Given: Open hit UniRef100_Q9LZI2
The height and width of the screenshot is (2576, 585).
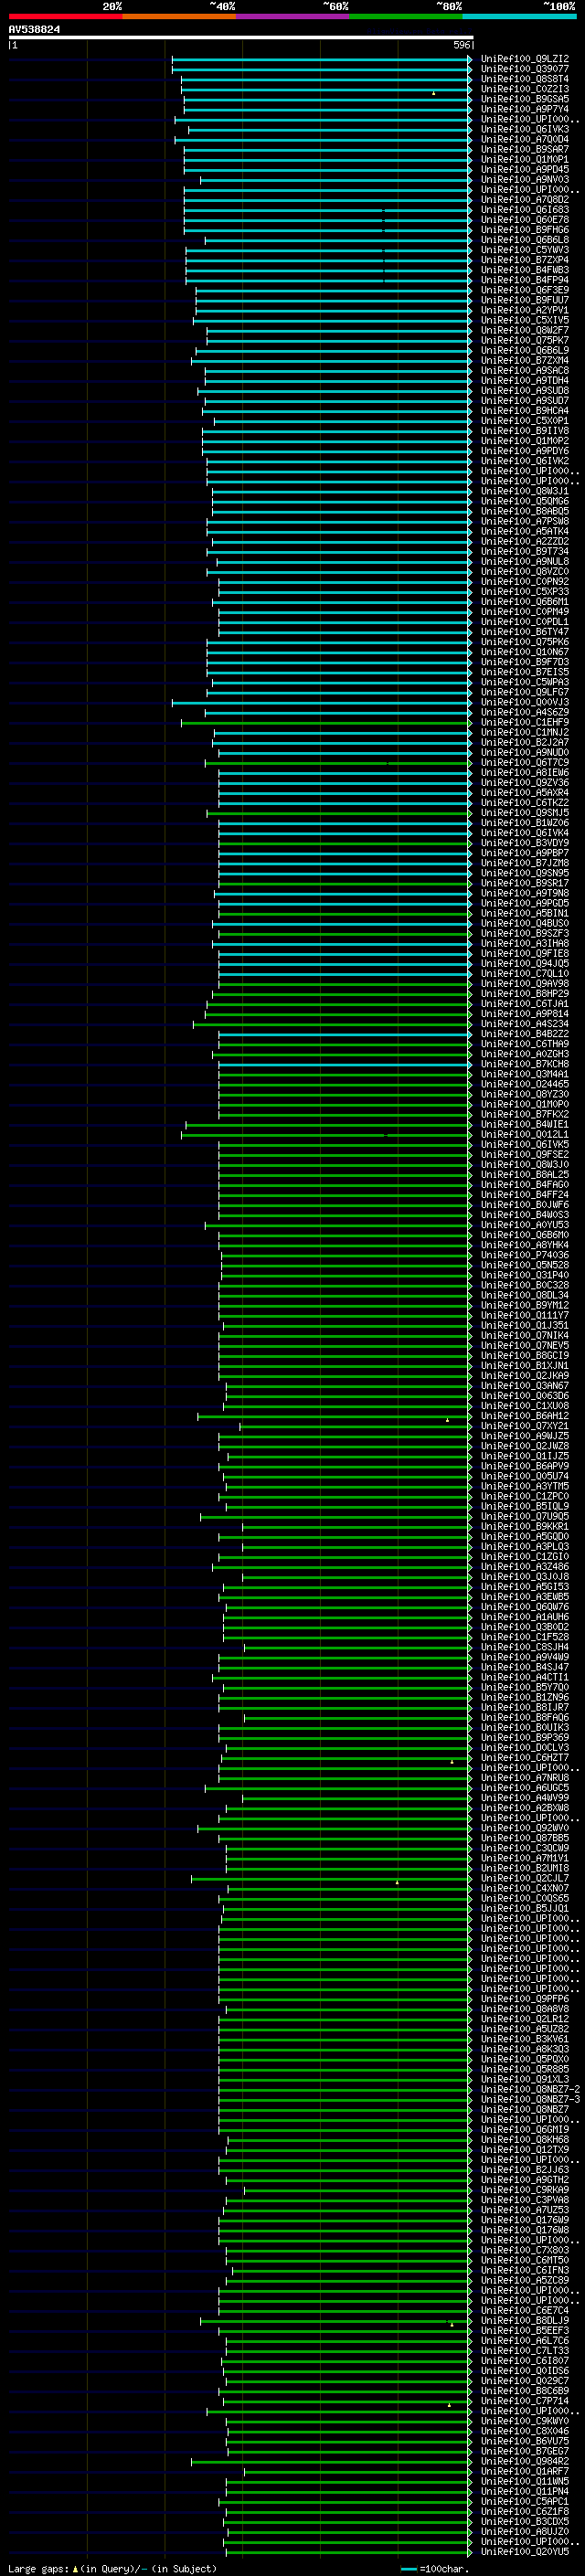Looking at the screenshot, I should coord(524,59).
